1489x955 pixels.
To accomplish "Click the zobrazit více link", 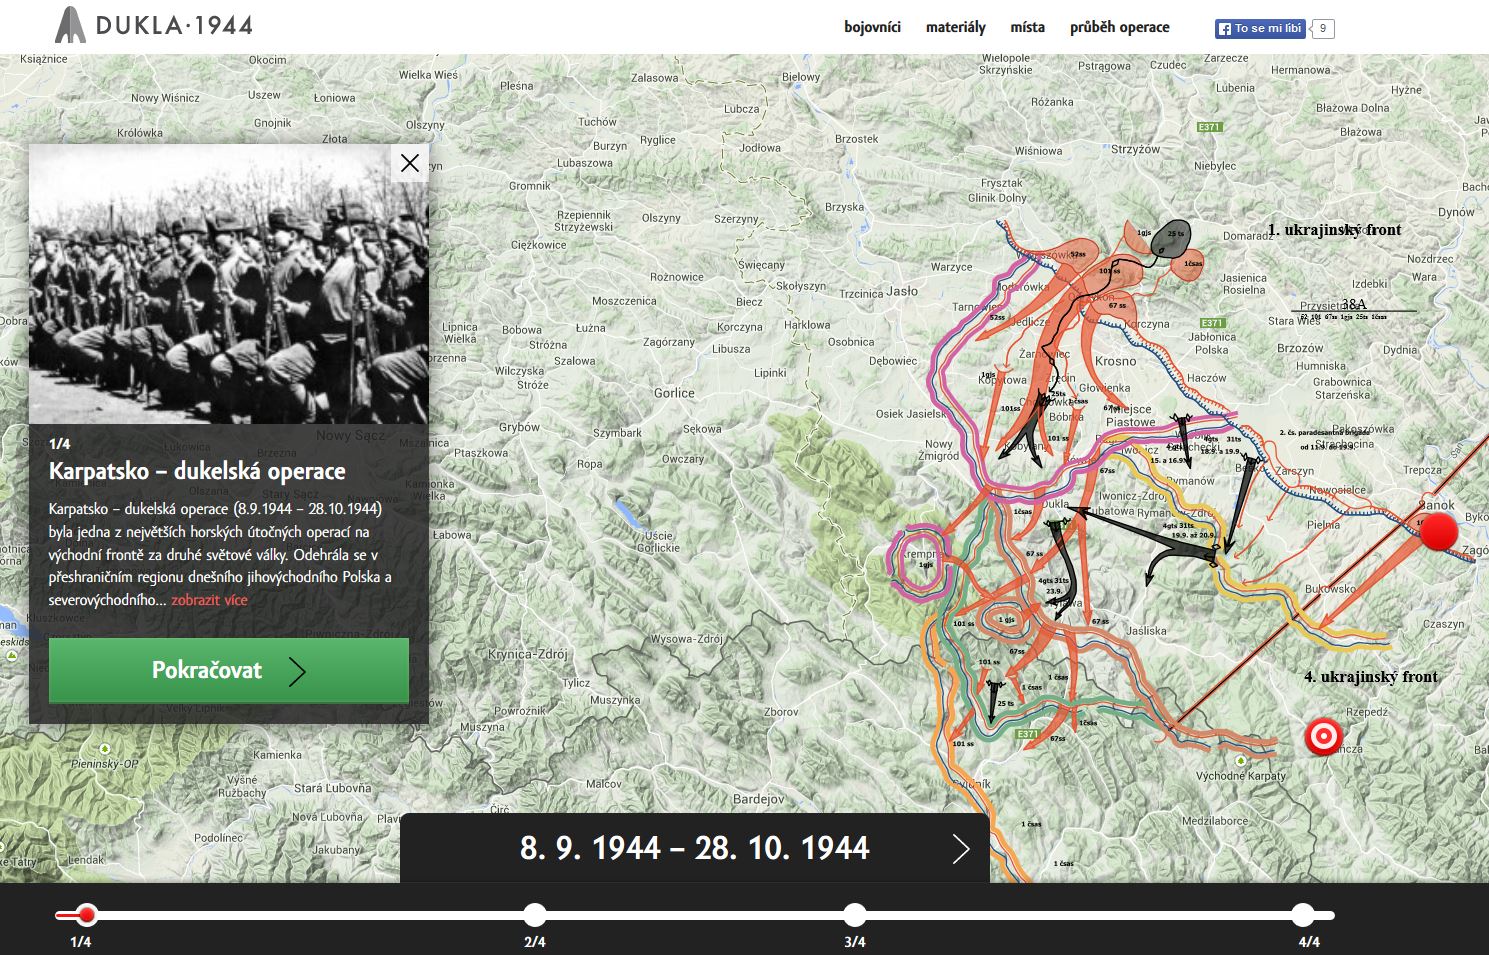I will tap(209, 600).
